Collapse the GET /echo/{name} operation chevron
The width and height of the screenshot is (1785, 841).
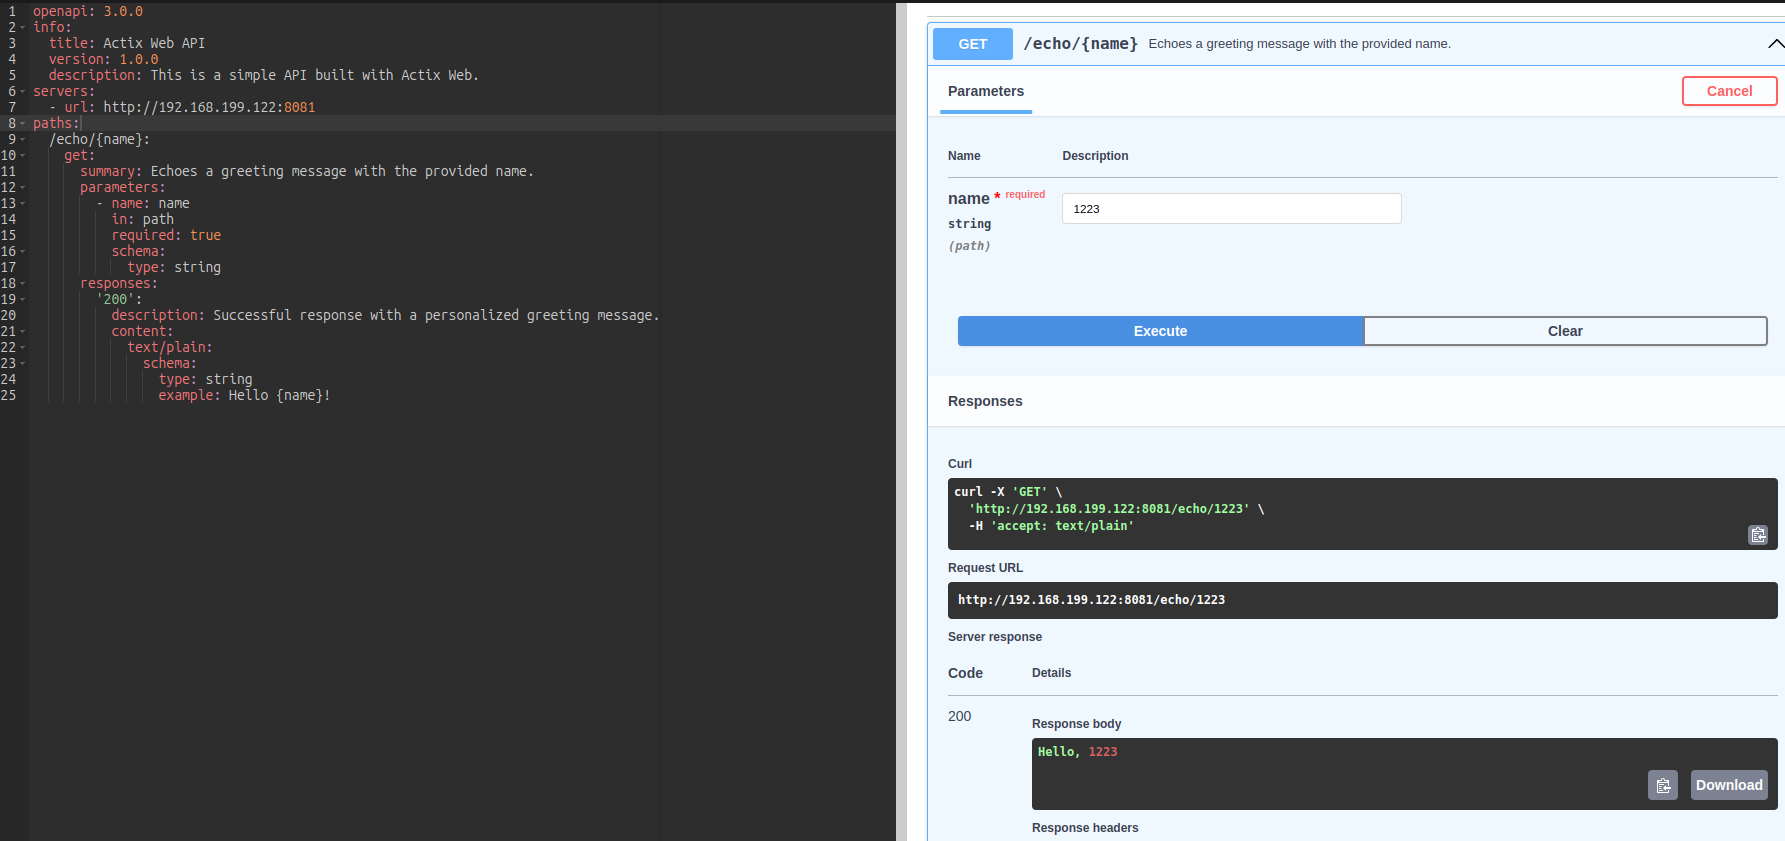[1775, 44]
